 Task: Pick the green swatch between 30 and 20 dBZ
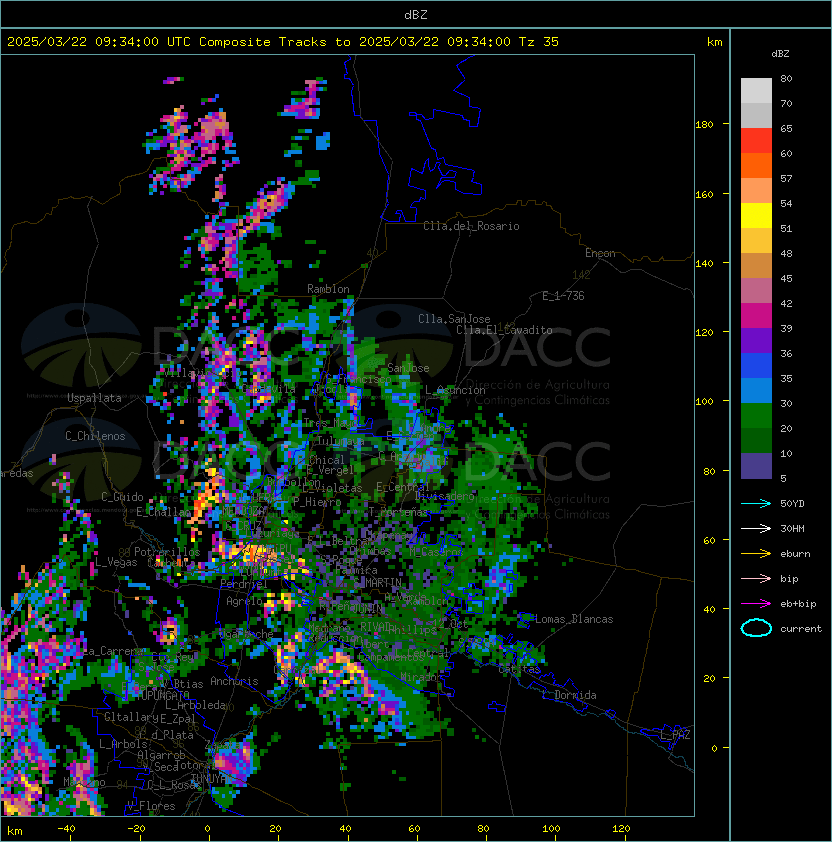tap(756, 415)
